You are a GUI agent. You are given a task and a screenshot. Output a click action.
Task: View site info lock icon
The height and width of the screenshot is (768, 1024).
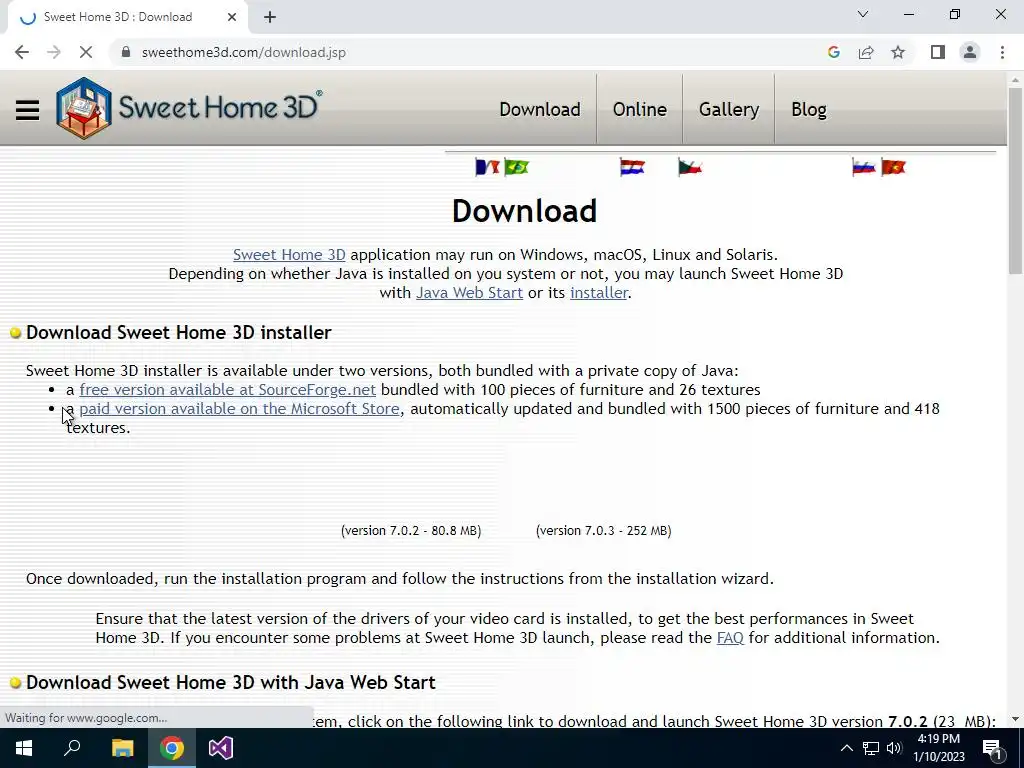point(126,52)
